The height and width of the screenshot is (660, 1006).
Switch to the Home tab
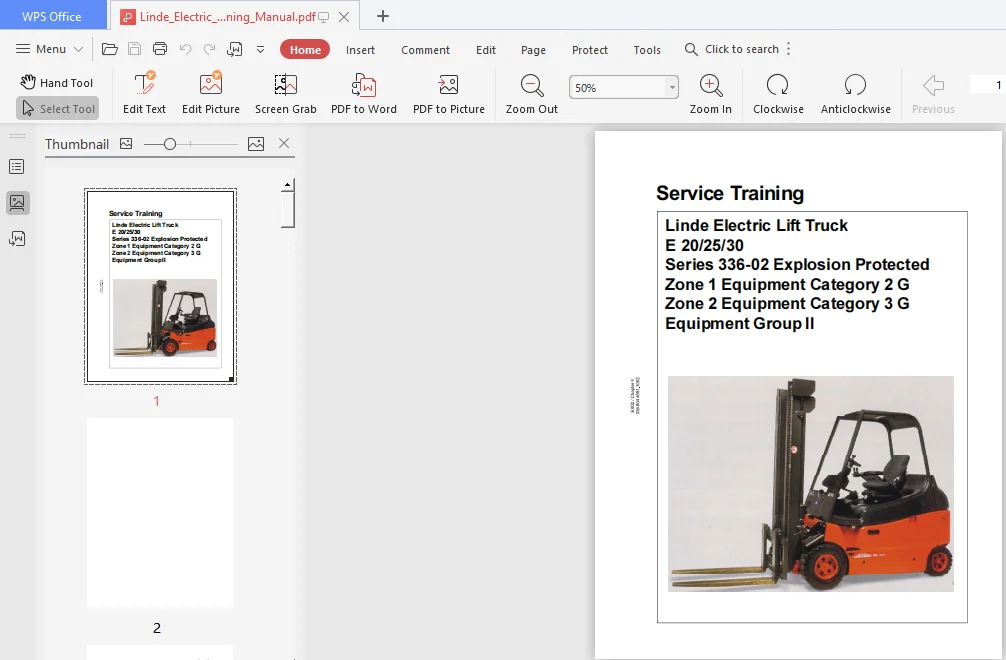(305, 49)
